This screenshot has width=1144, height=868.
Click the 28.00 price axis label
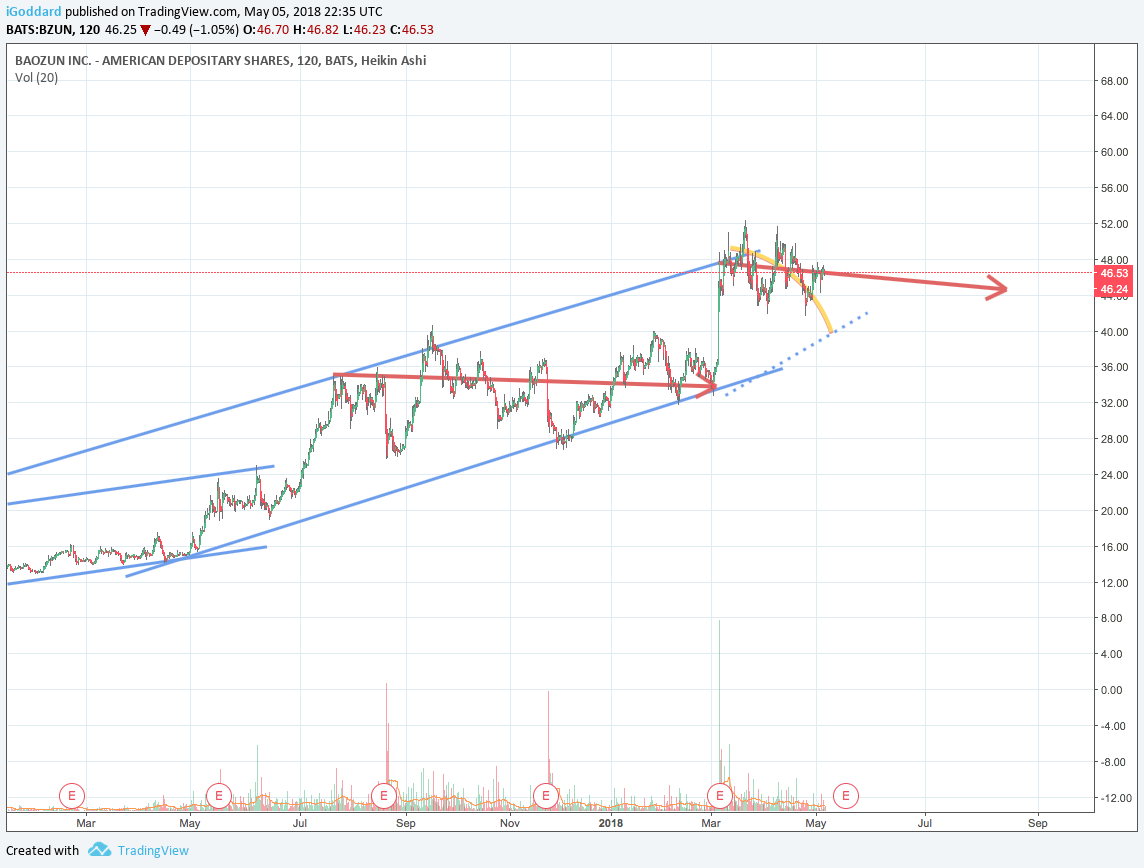pyautogui.click(x=1115, y=439)
